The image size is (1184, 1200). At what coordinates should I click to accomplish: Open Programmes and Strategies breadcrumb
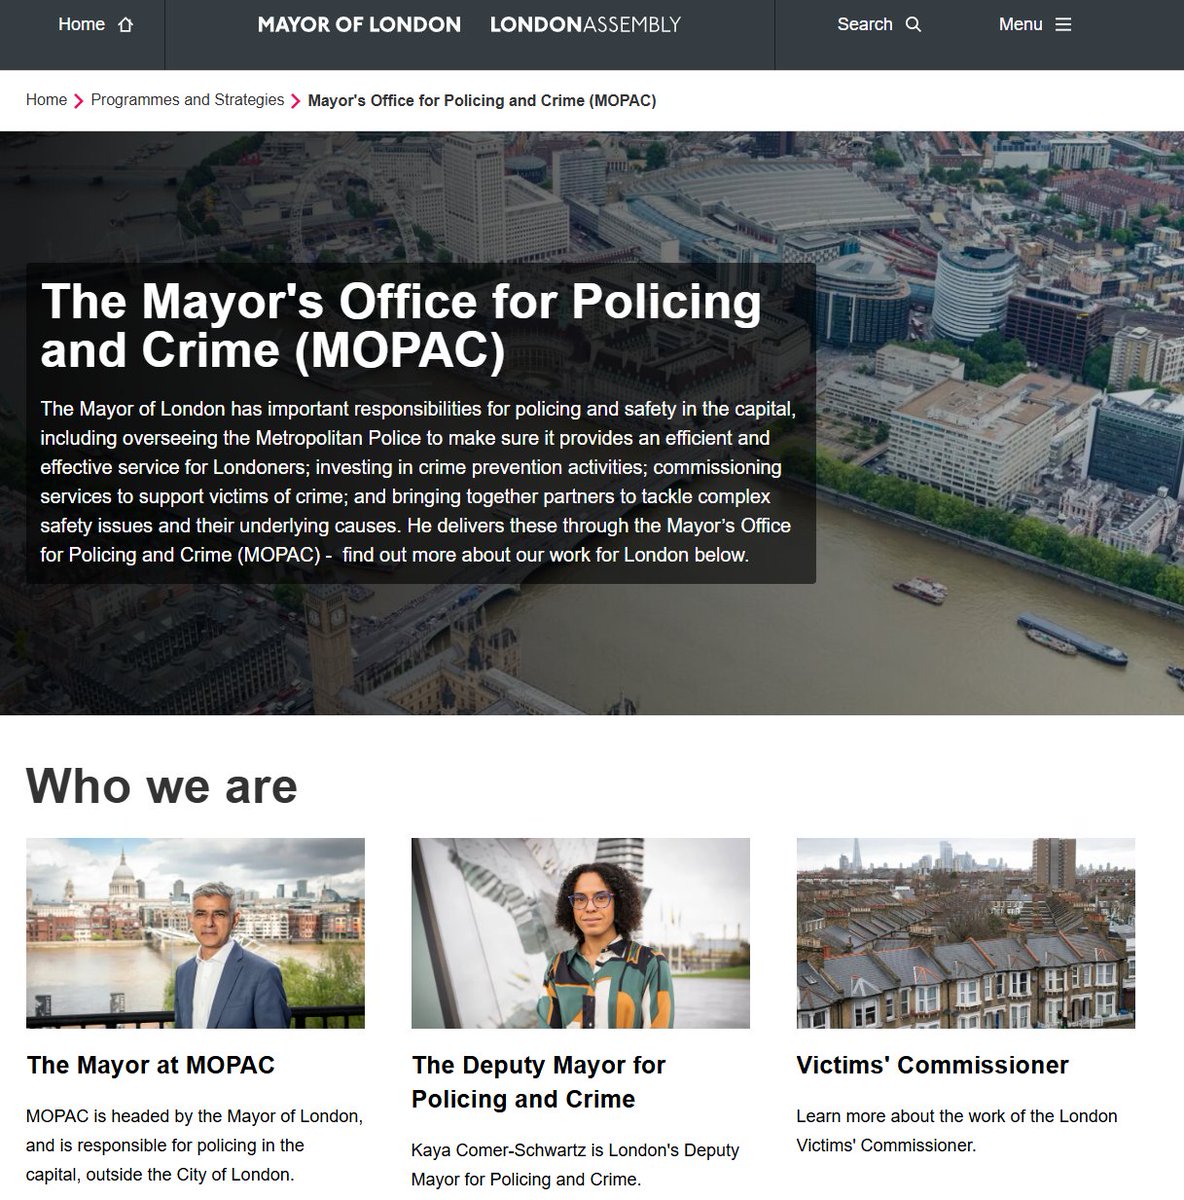point(187,100)
